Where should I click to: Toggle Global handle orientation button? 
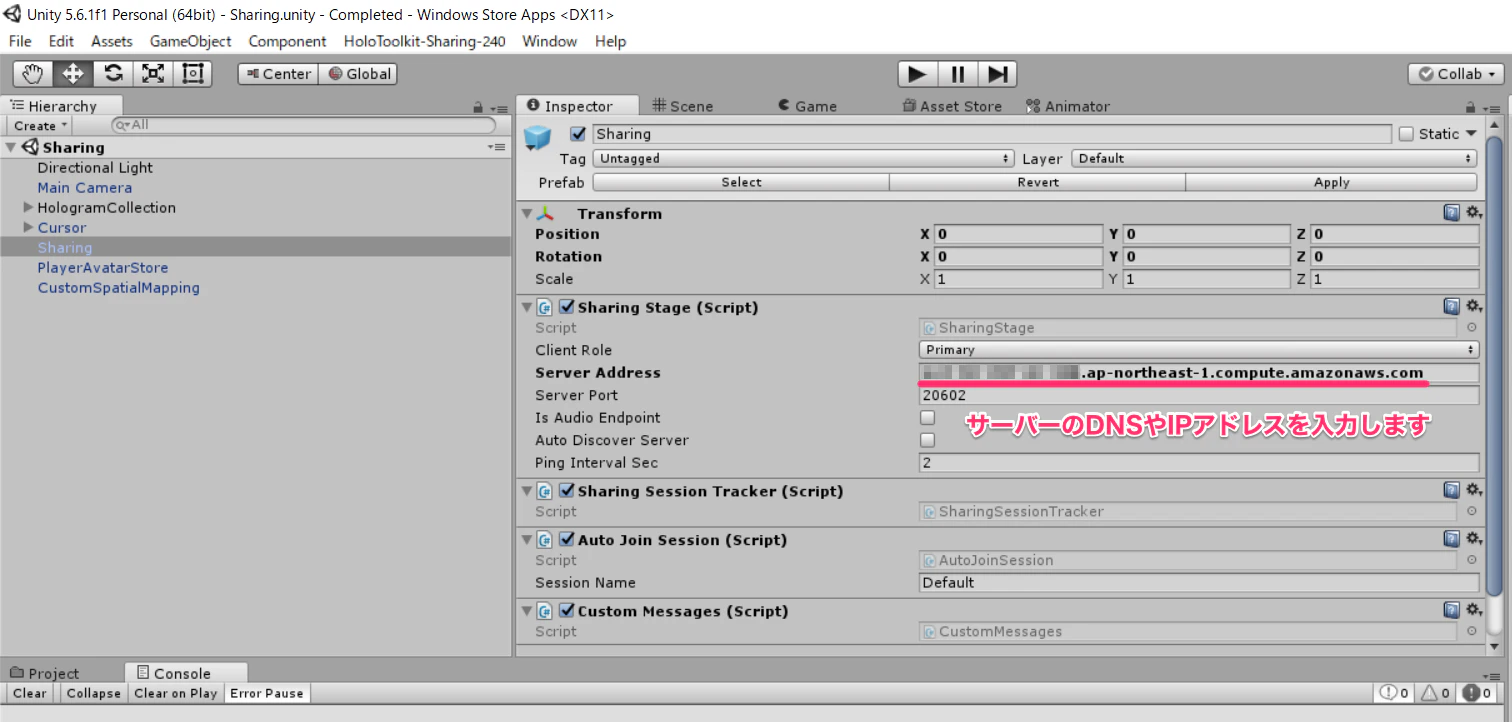click(x=359, y=74)
